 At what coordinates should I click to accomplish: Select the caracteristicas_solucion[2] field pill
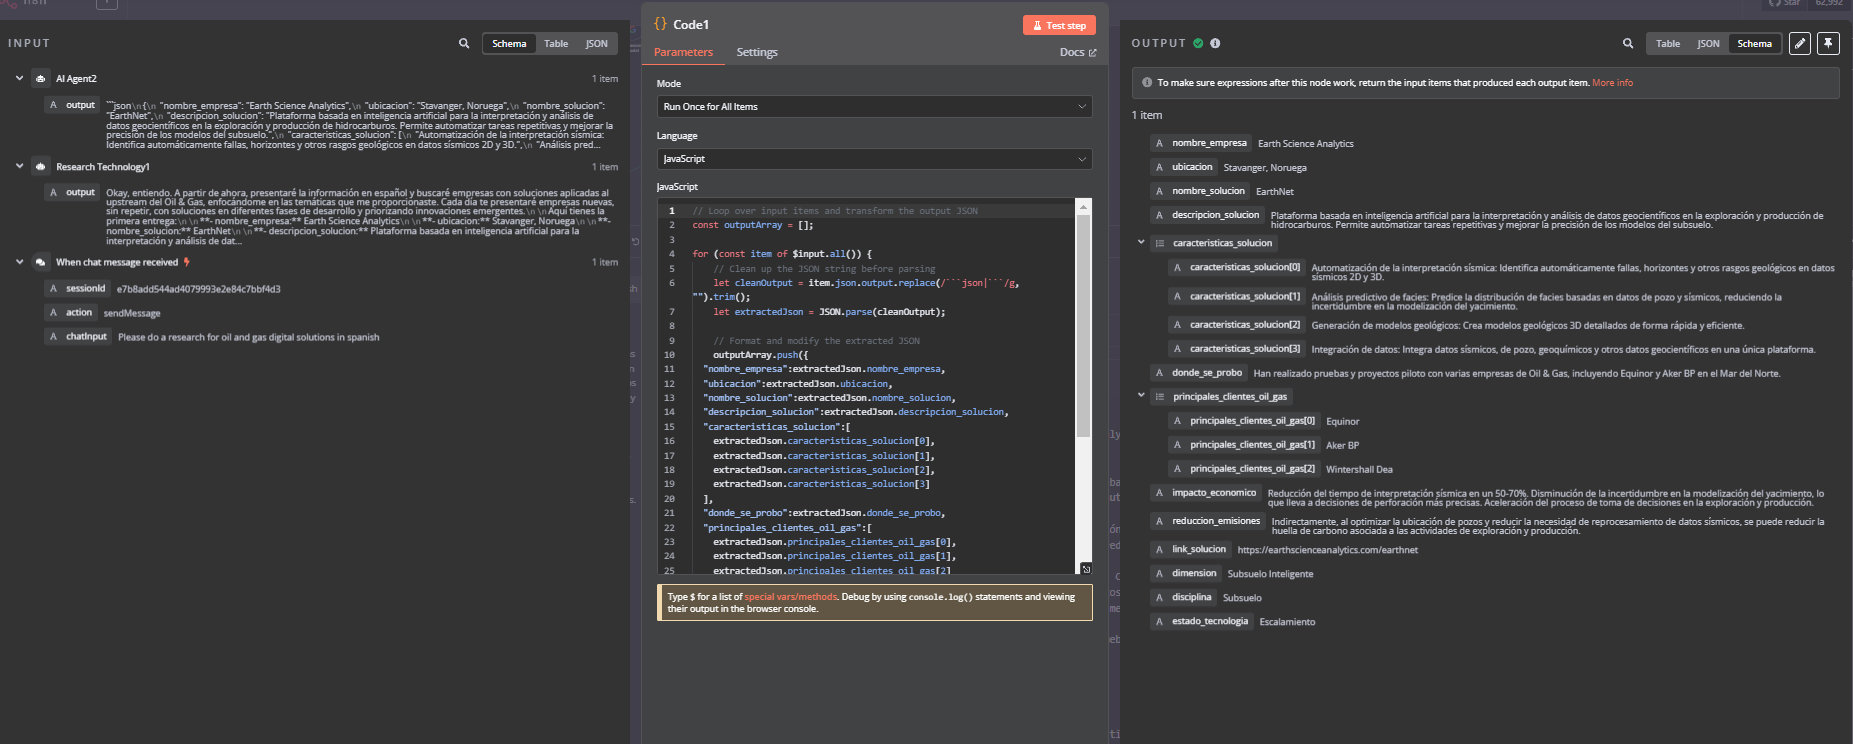point(1236,324)
